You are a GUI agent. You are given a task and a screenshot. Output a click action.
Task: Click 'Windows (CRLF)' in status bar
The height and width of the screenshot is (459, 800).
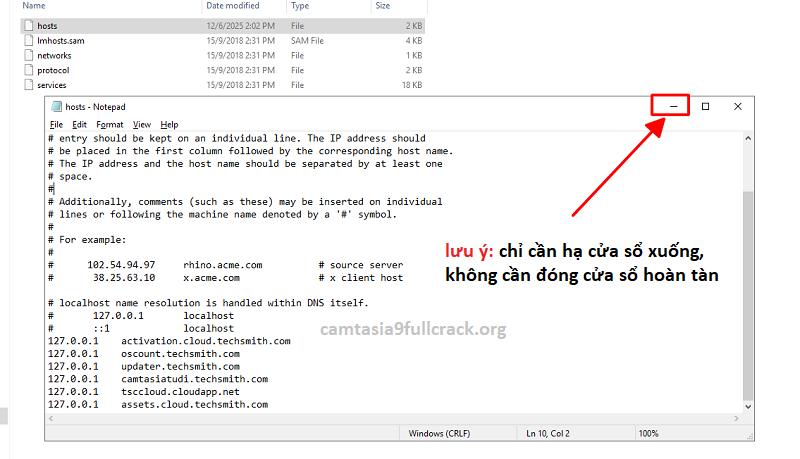[x=439, y=434]
